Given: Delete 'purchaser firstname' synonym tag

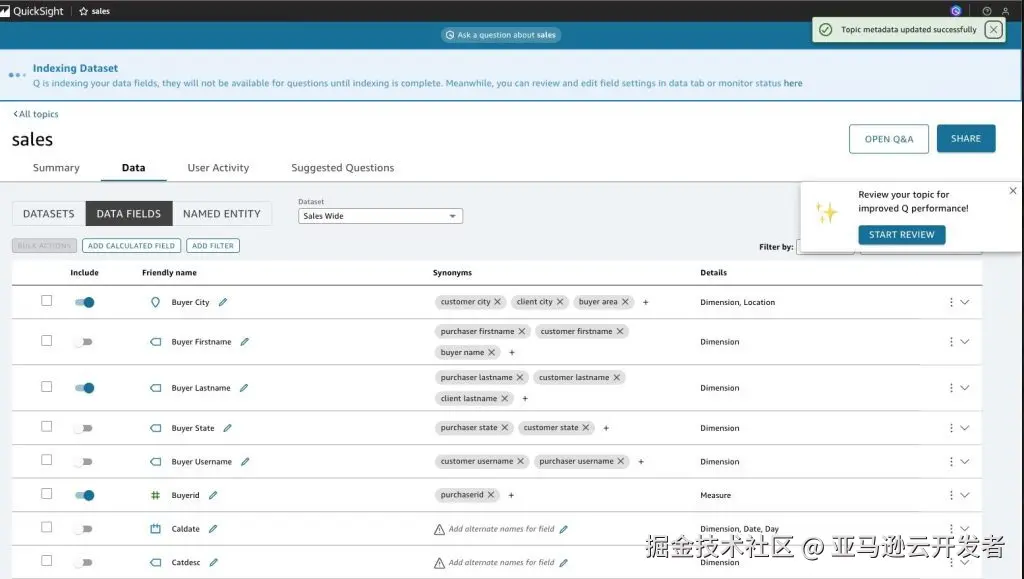Looking at the screenshot, I should point(522,331).
